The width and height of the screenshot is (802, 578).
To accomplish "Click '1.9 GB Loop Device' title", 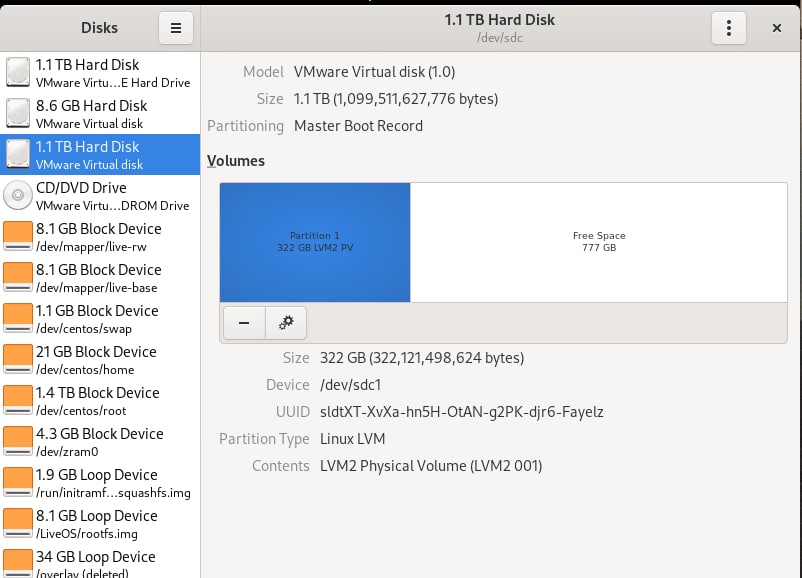I will point(97,475).
